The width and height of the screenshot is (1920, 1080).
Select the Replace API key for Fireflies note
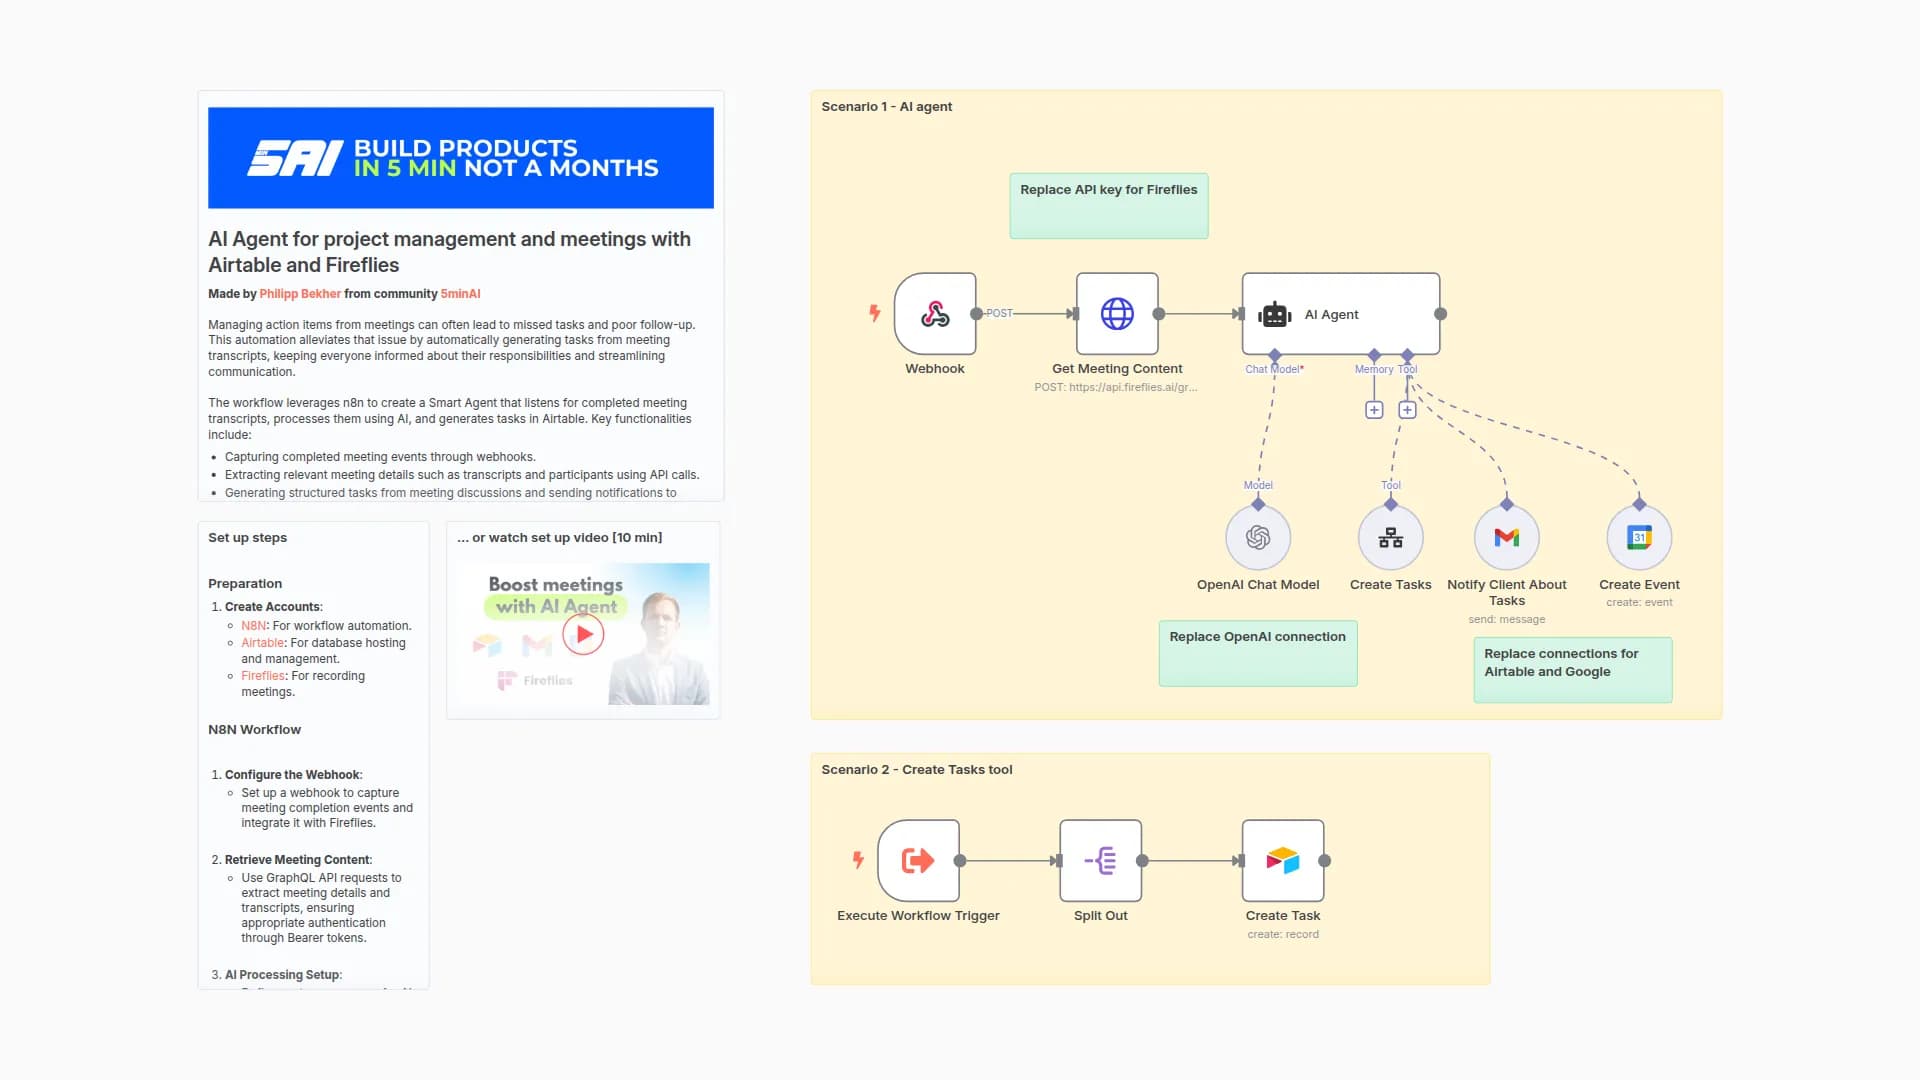1109,206
